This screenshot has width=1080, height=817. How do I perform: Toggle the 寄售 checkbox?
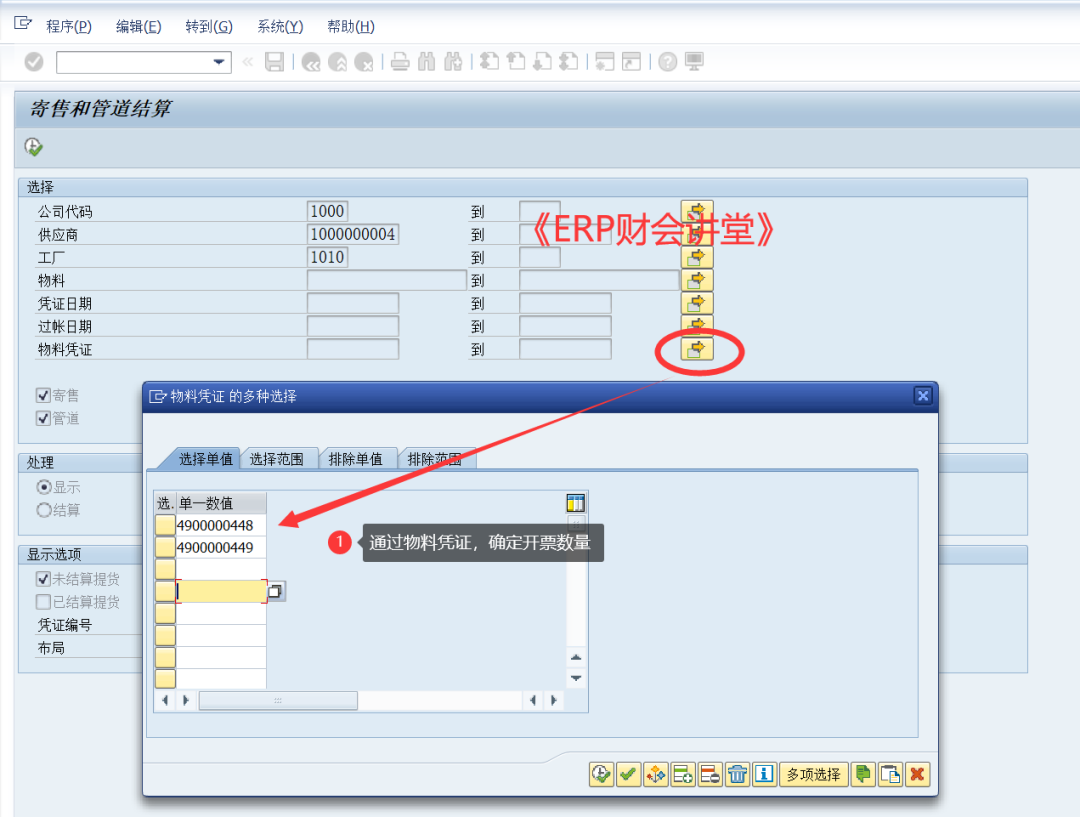point(43,395)
